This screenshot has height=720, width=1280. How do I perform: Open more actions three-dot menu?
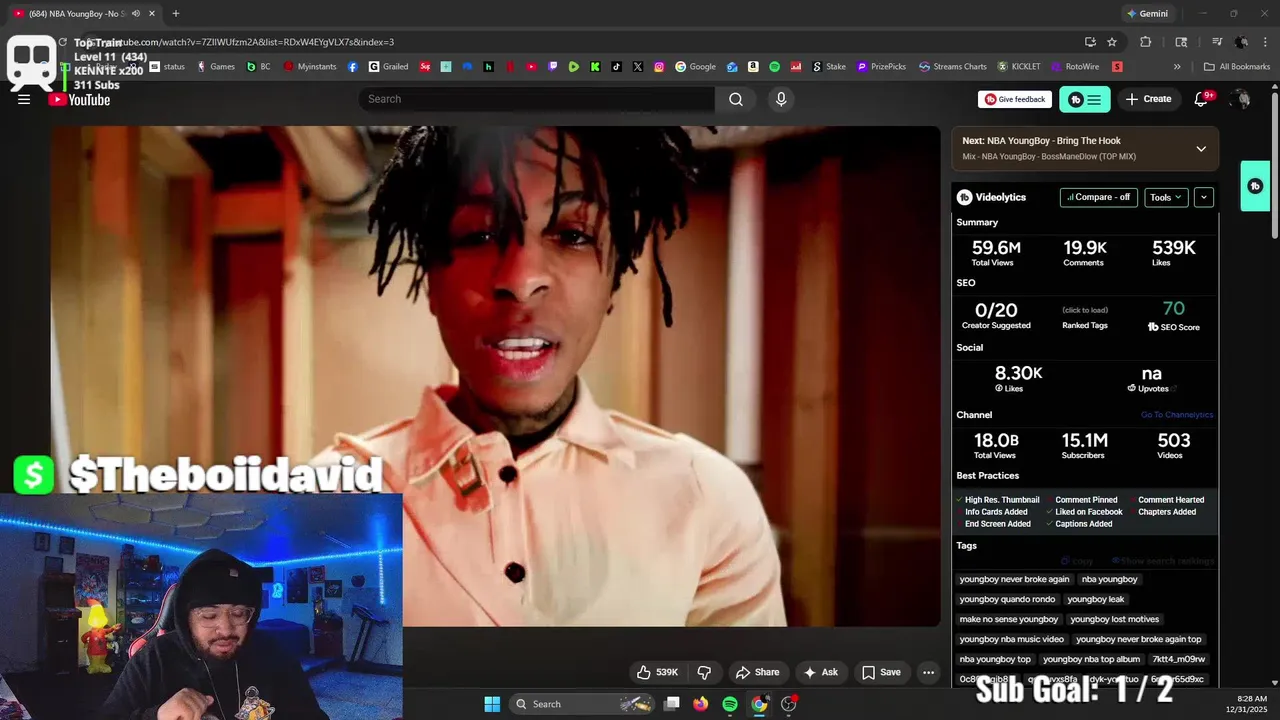coord(928,672)
